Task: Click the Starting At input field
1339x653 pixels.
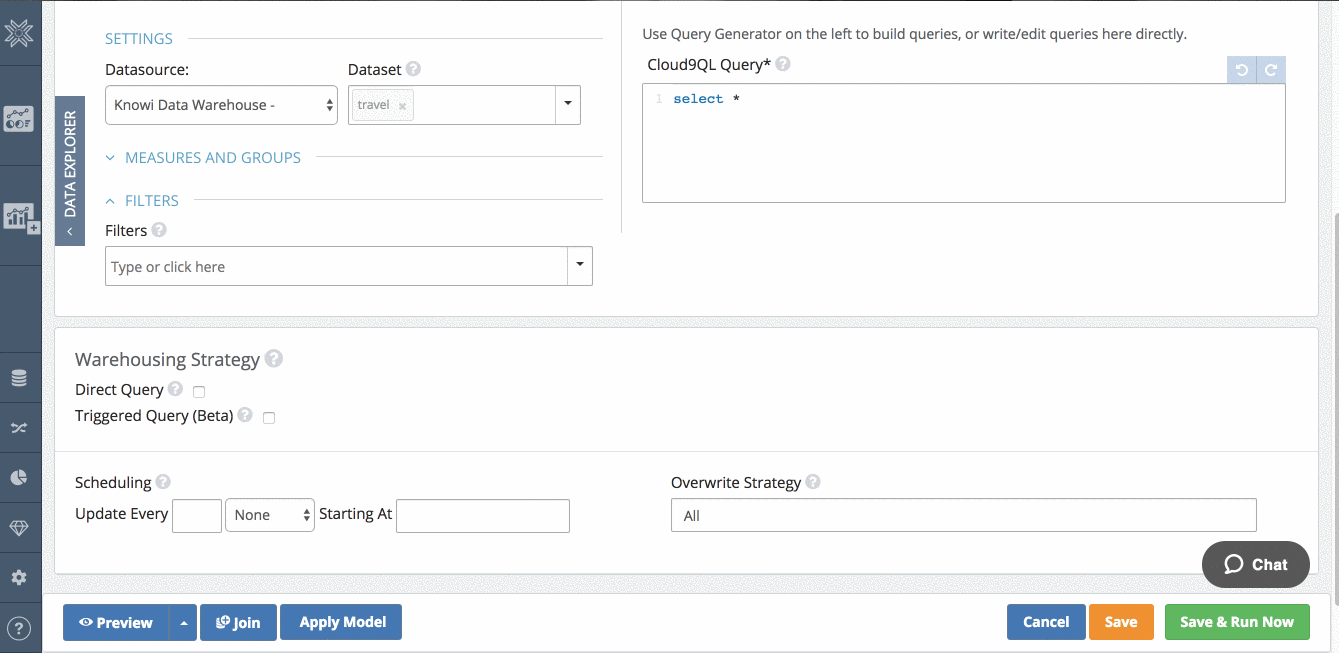Action: (x=483, y=515)
